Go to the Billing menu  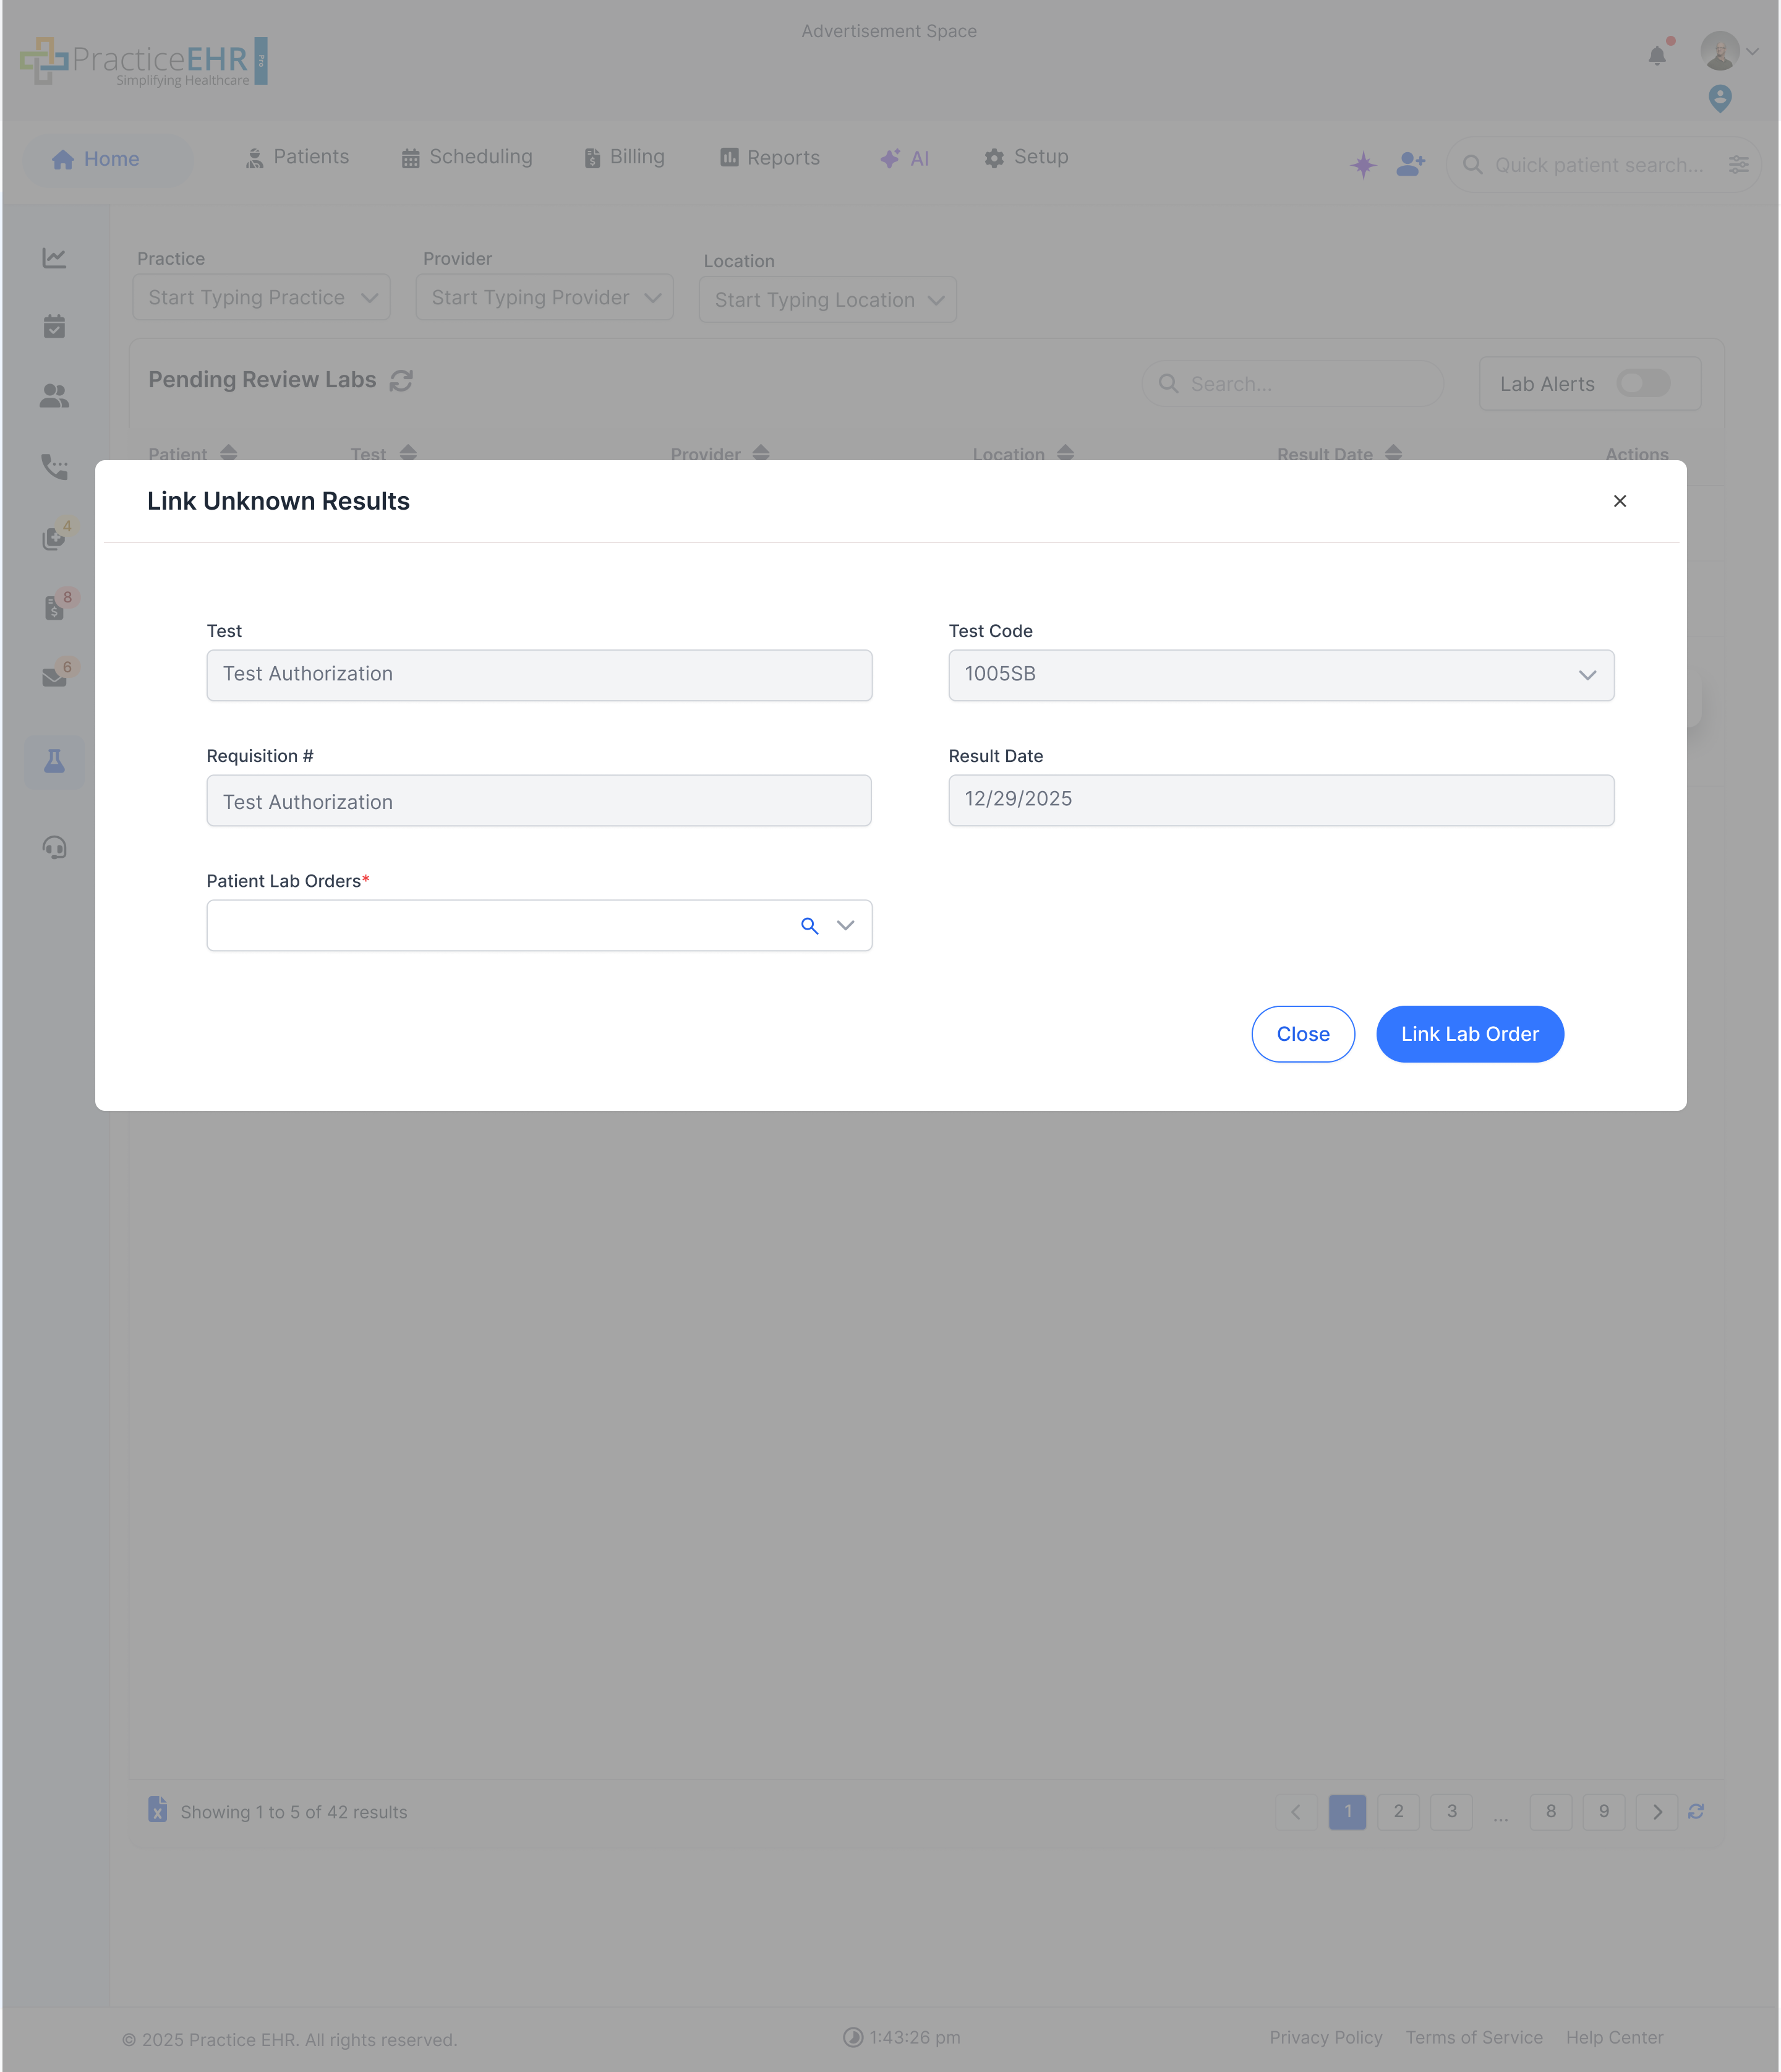click(624, 158)
